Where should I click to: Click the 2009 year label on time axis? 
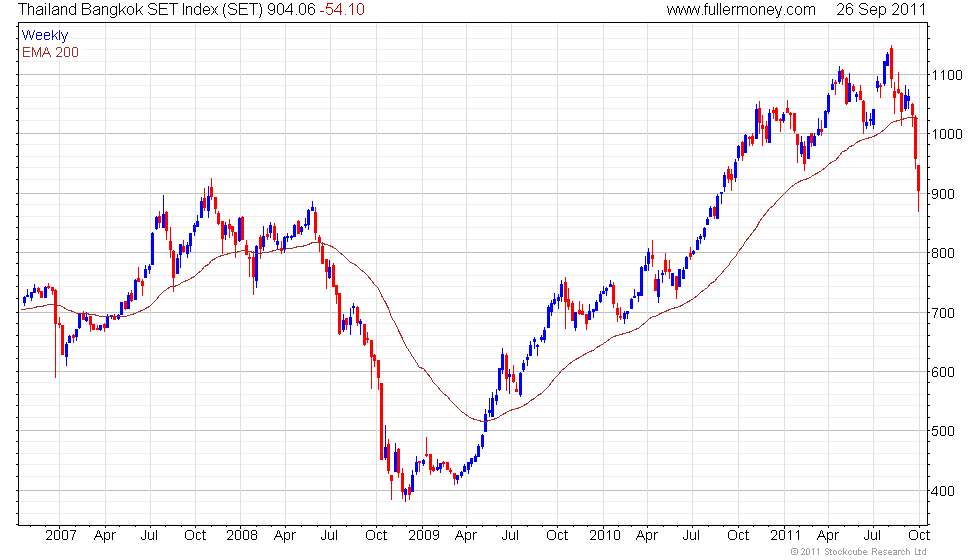point(424,535)
